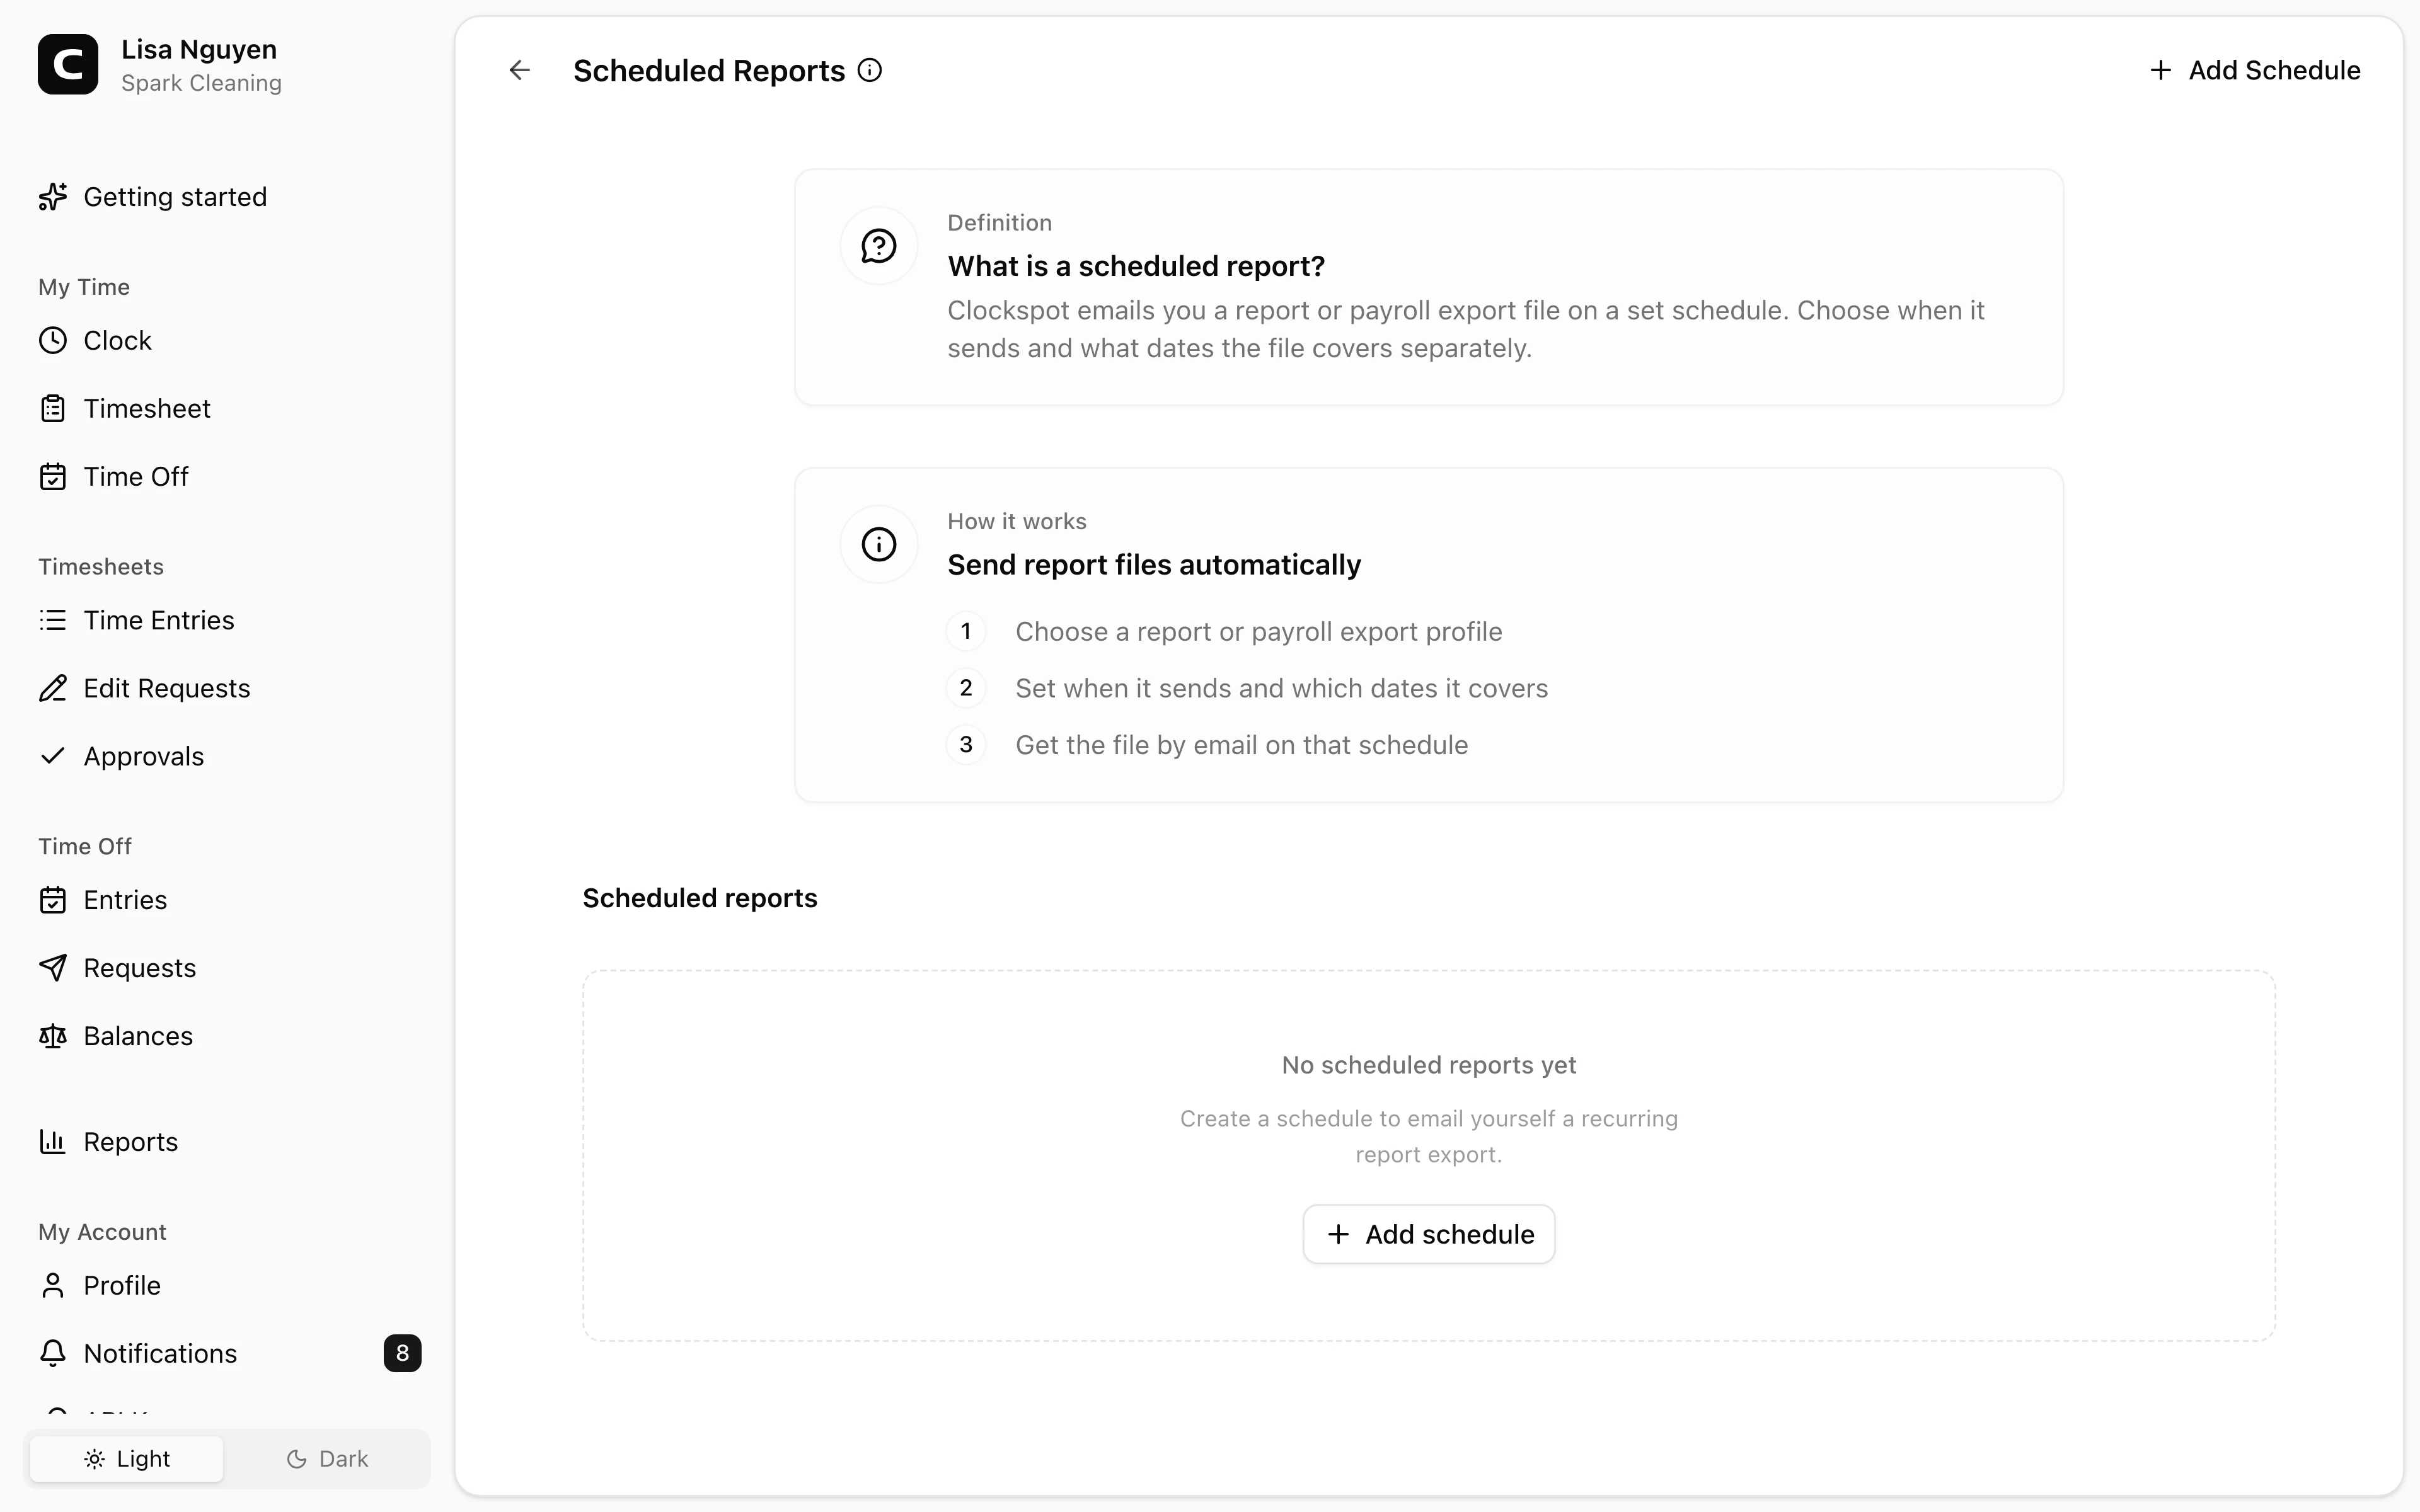Screen dimensions: 2420x1512
Task: Click the What is a scheduled report? heading
Action: click(x=1136, y=266)
